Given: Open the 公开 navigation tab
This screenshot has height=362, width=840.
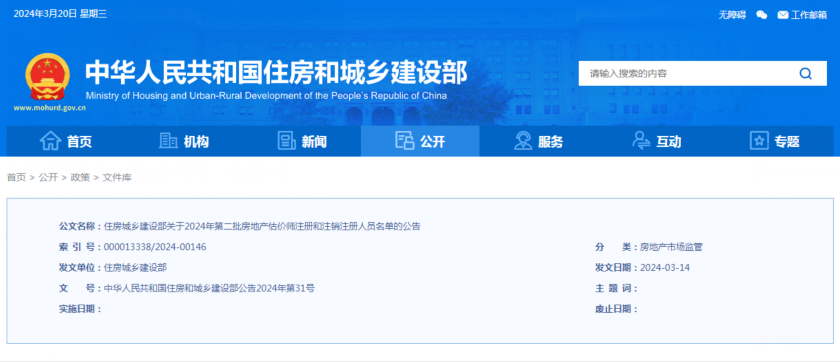Looking at the screenshot, I should tap(420, 141).
